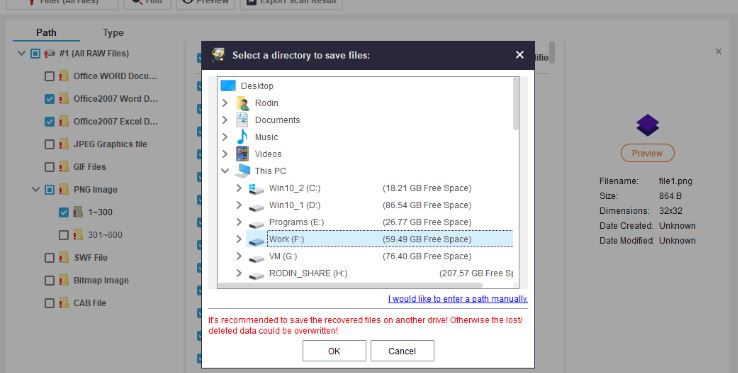This screenshot has width=738, height=373.
Task: Expand the Rodin folder node
Action: click(225, 103)
